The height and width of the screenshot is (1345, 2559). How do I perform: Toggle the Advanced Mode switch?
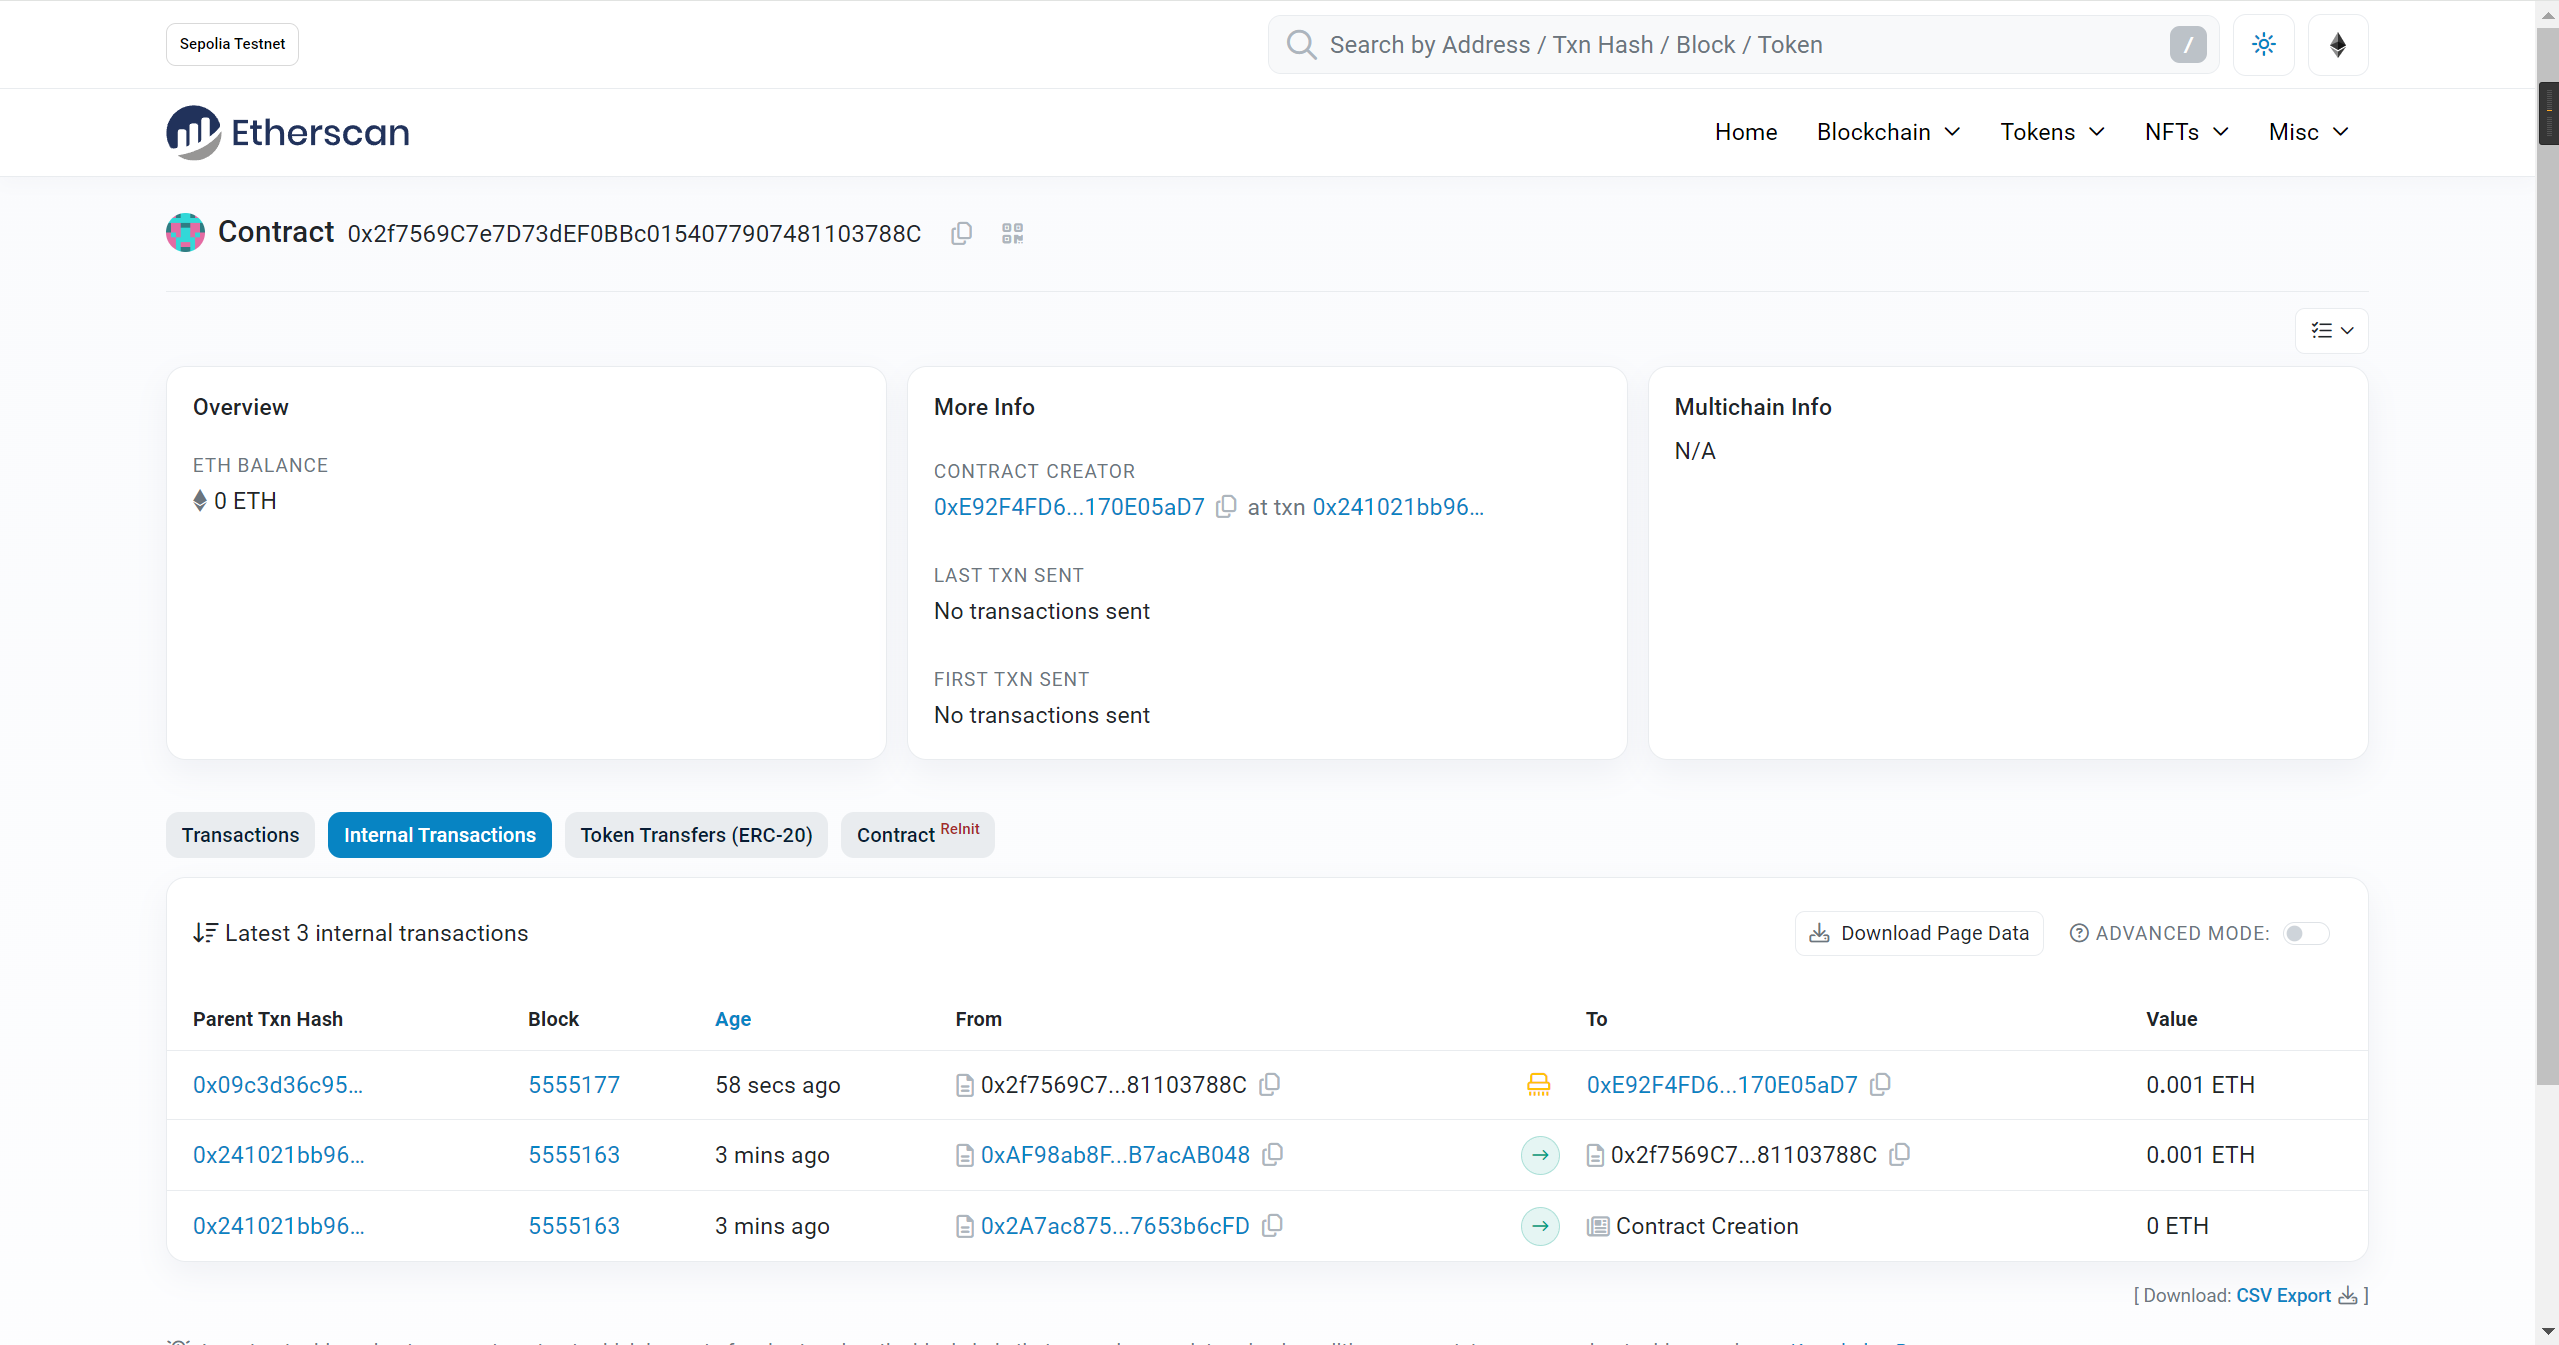point(2306,933)
